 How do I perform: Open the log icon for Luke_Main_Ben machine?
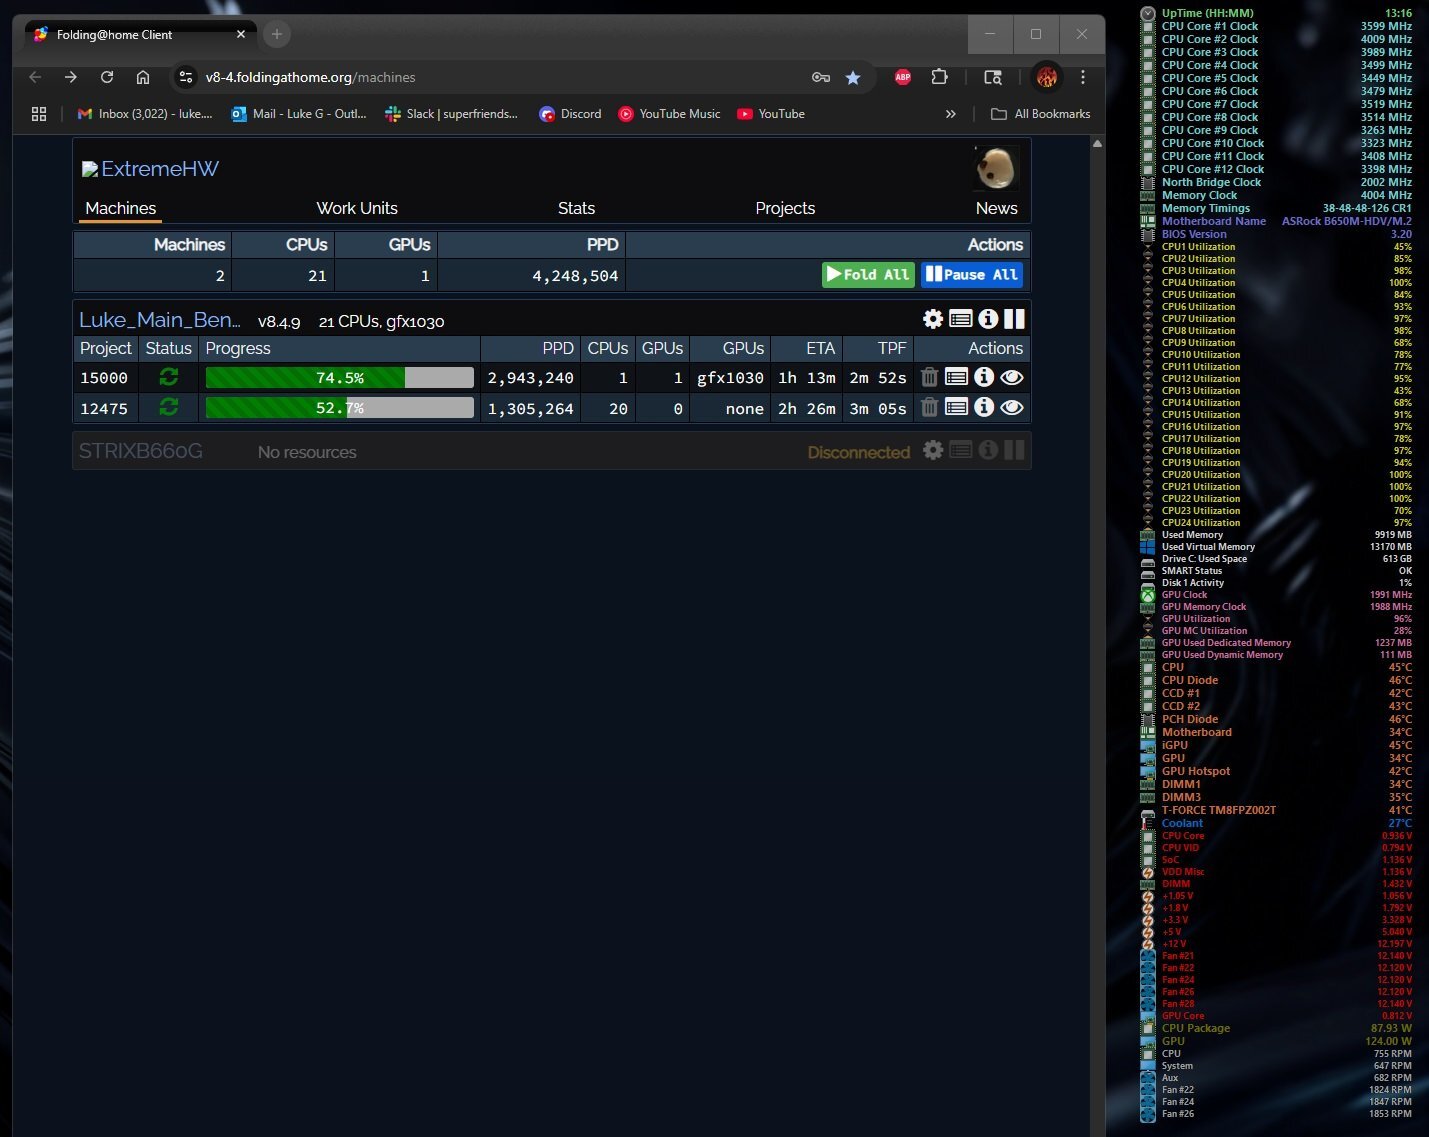(960, 319)
